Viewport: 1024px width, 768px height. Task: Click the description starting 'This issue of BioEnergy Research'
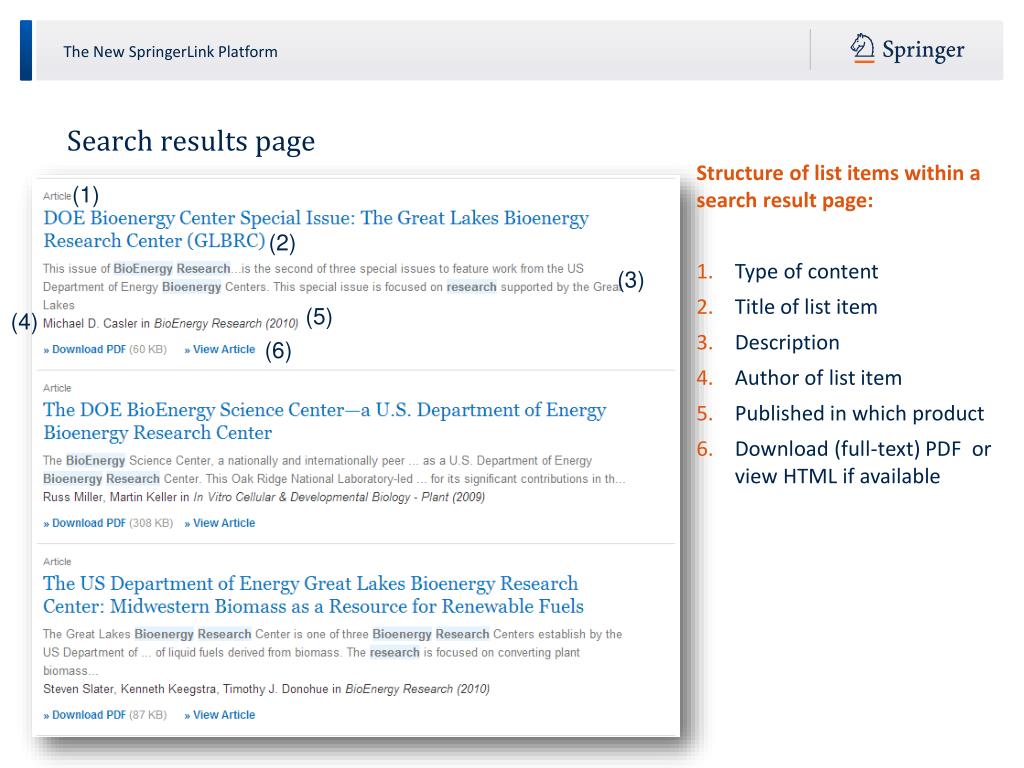pyautogui.click(x=332, y=287)
